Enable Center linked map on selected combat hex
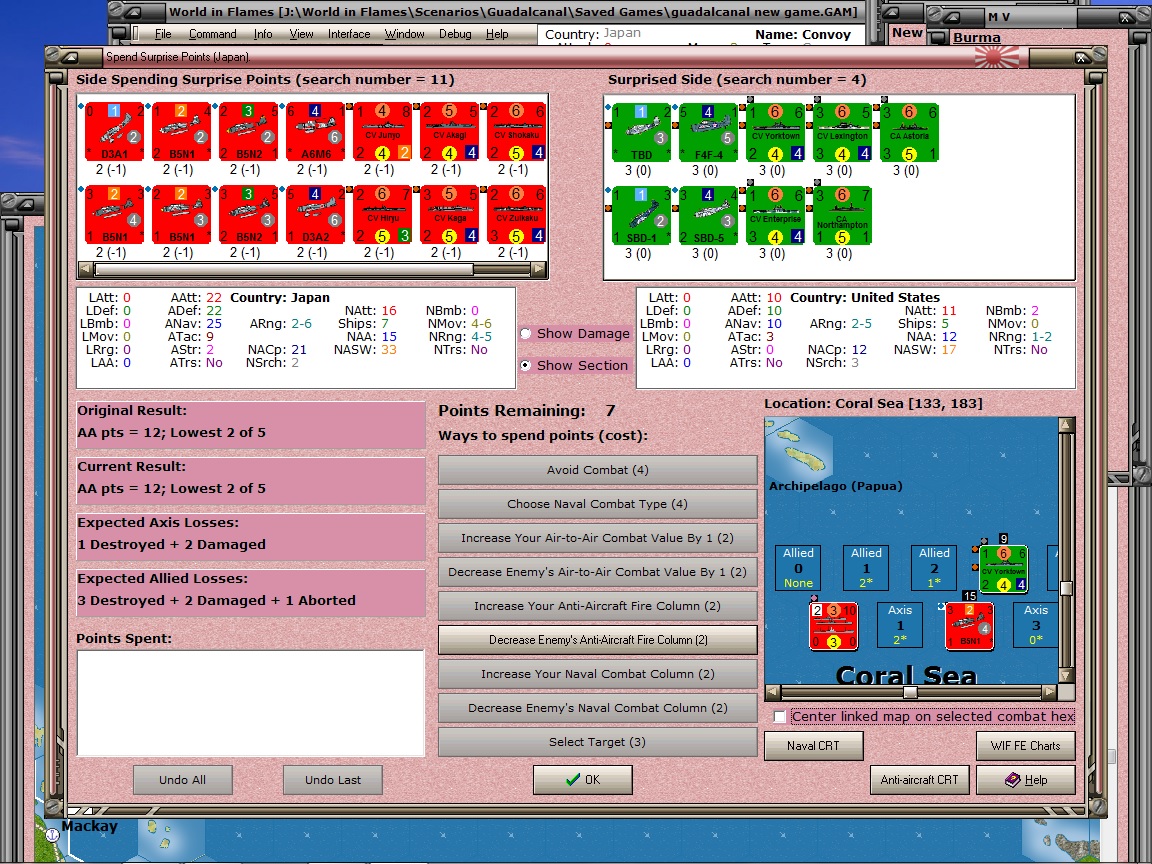The image size is (1152, 864). (780, 716)
